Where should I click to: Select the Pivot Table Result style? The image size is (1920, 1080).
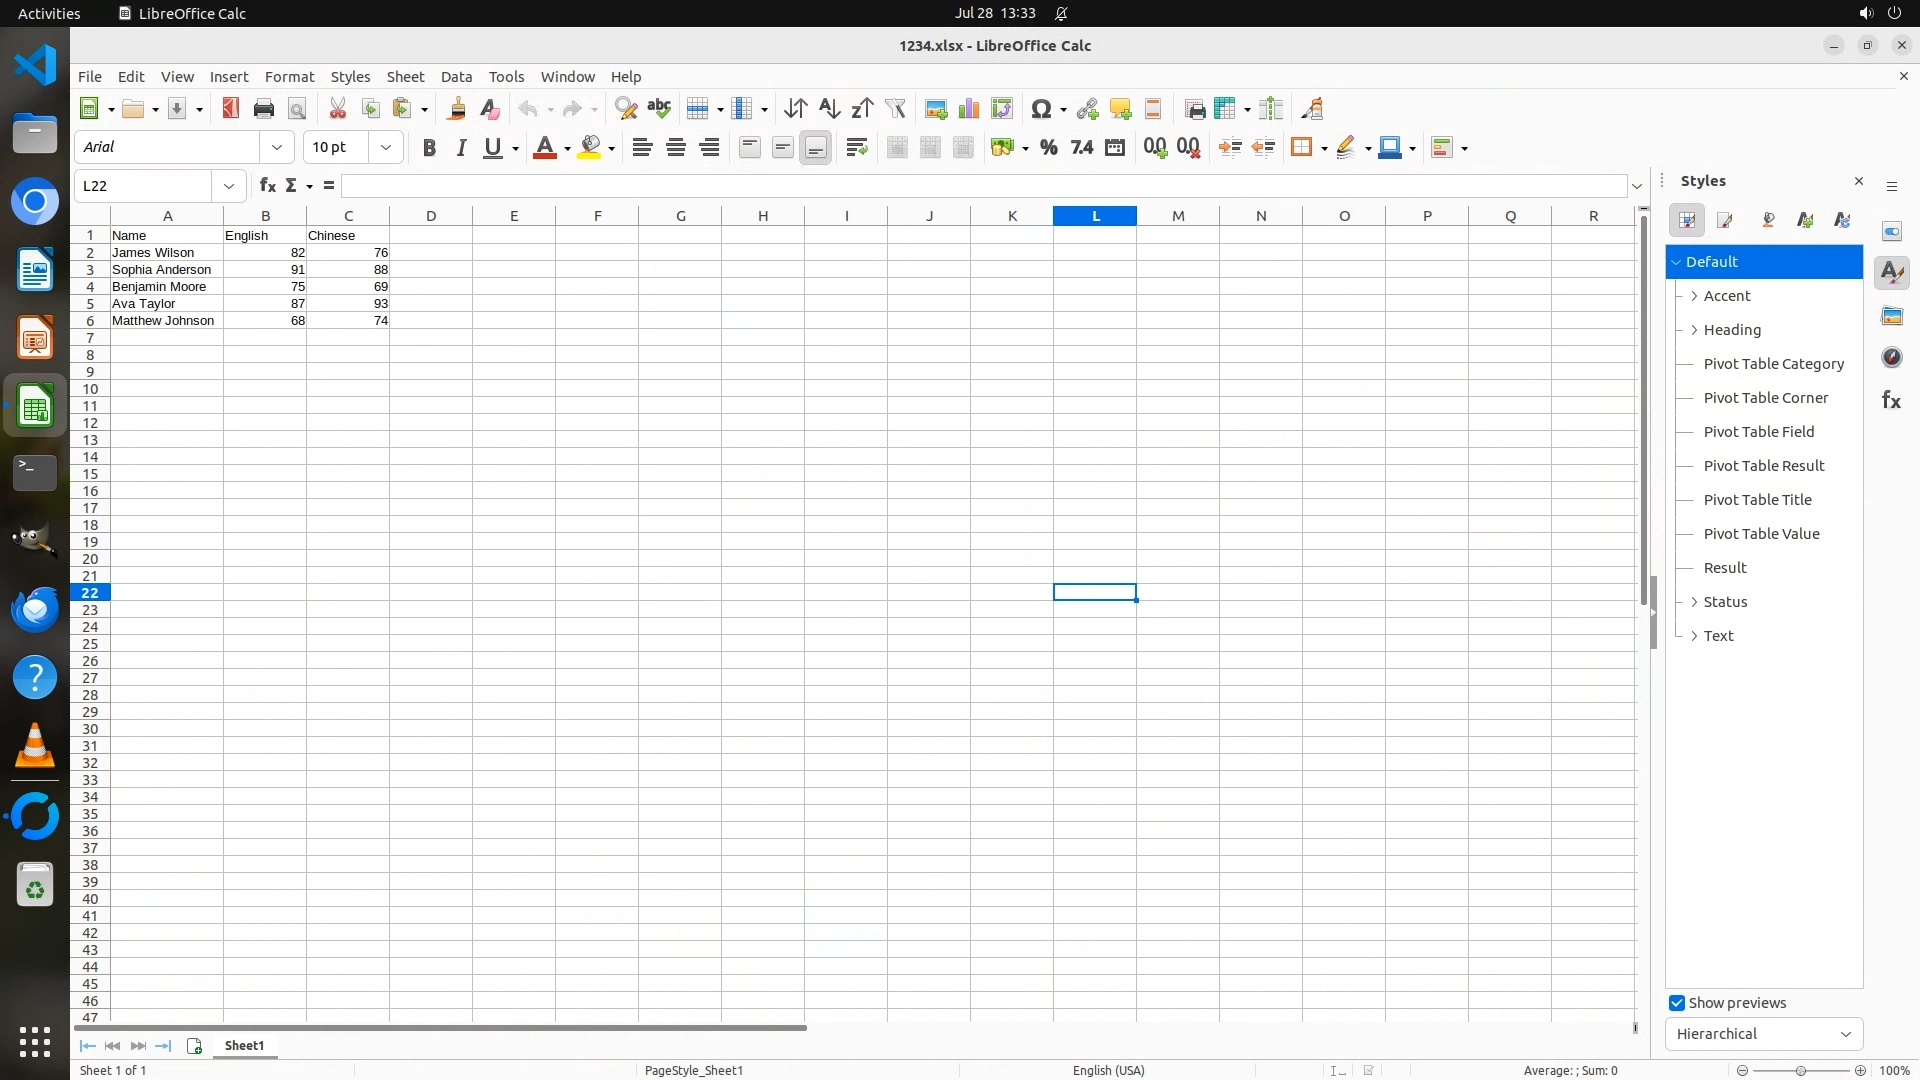point(1763,466)
